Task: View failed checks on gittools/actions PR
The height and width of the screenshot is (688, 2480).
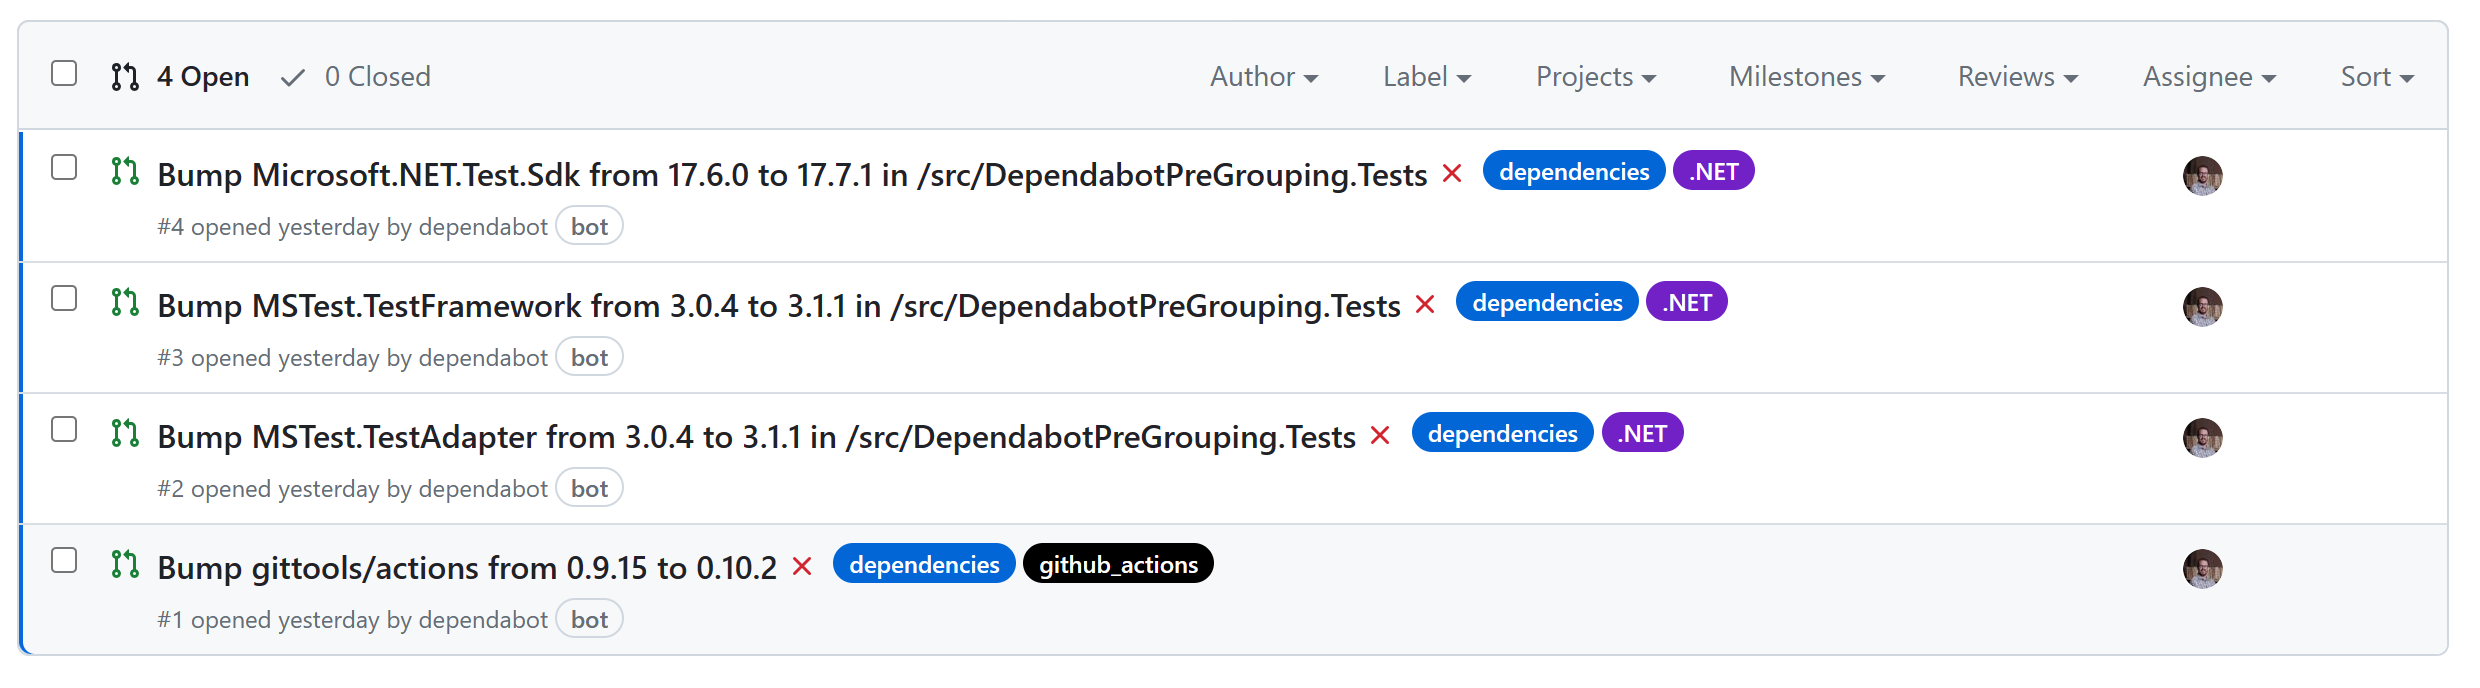Action: point(802,567)
